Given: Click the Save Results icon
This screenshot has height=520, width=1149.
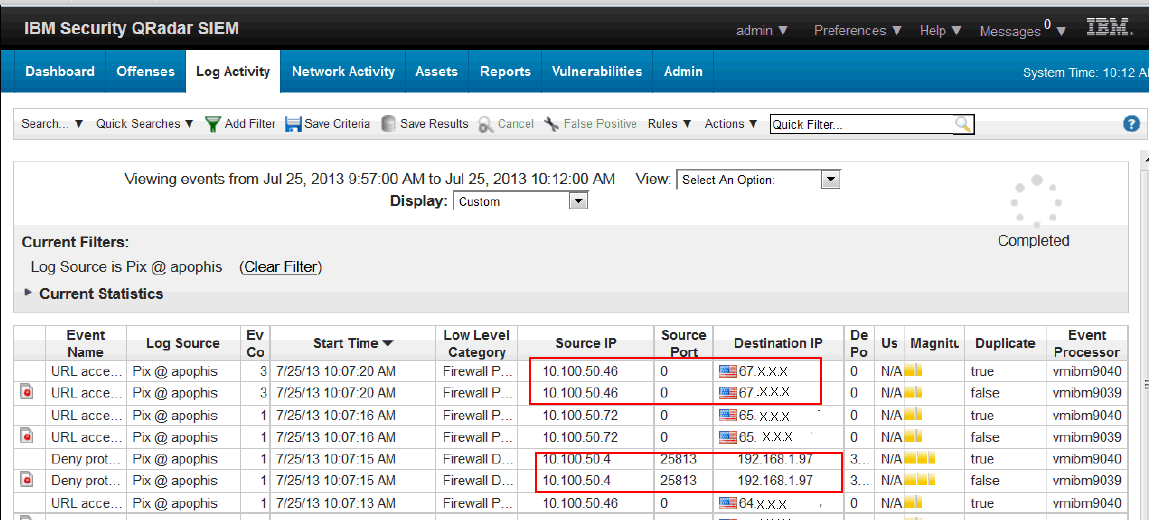Looking at the screenshot, I should point(389,124).
